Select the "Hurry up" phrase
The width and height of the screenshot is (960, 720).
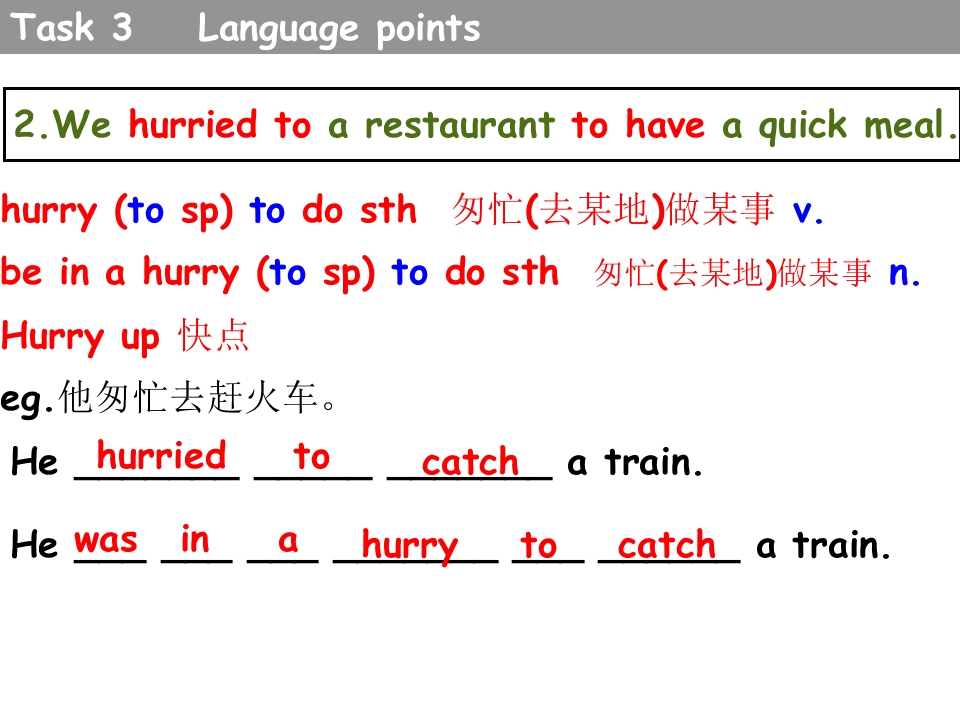[x=80, y=337]
